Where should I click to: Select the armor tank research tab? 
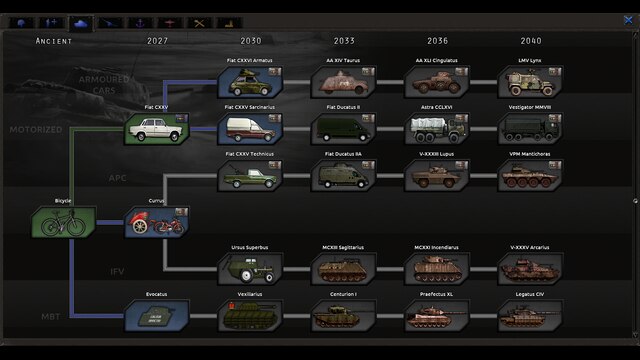point(81,24)
